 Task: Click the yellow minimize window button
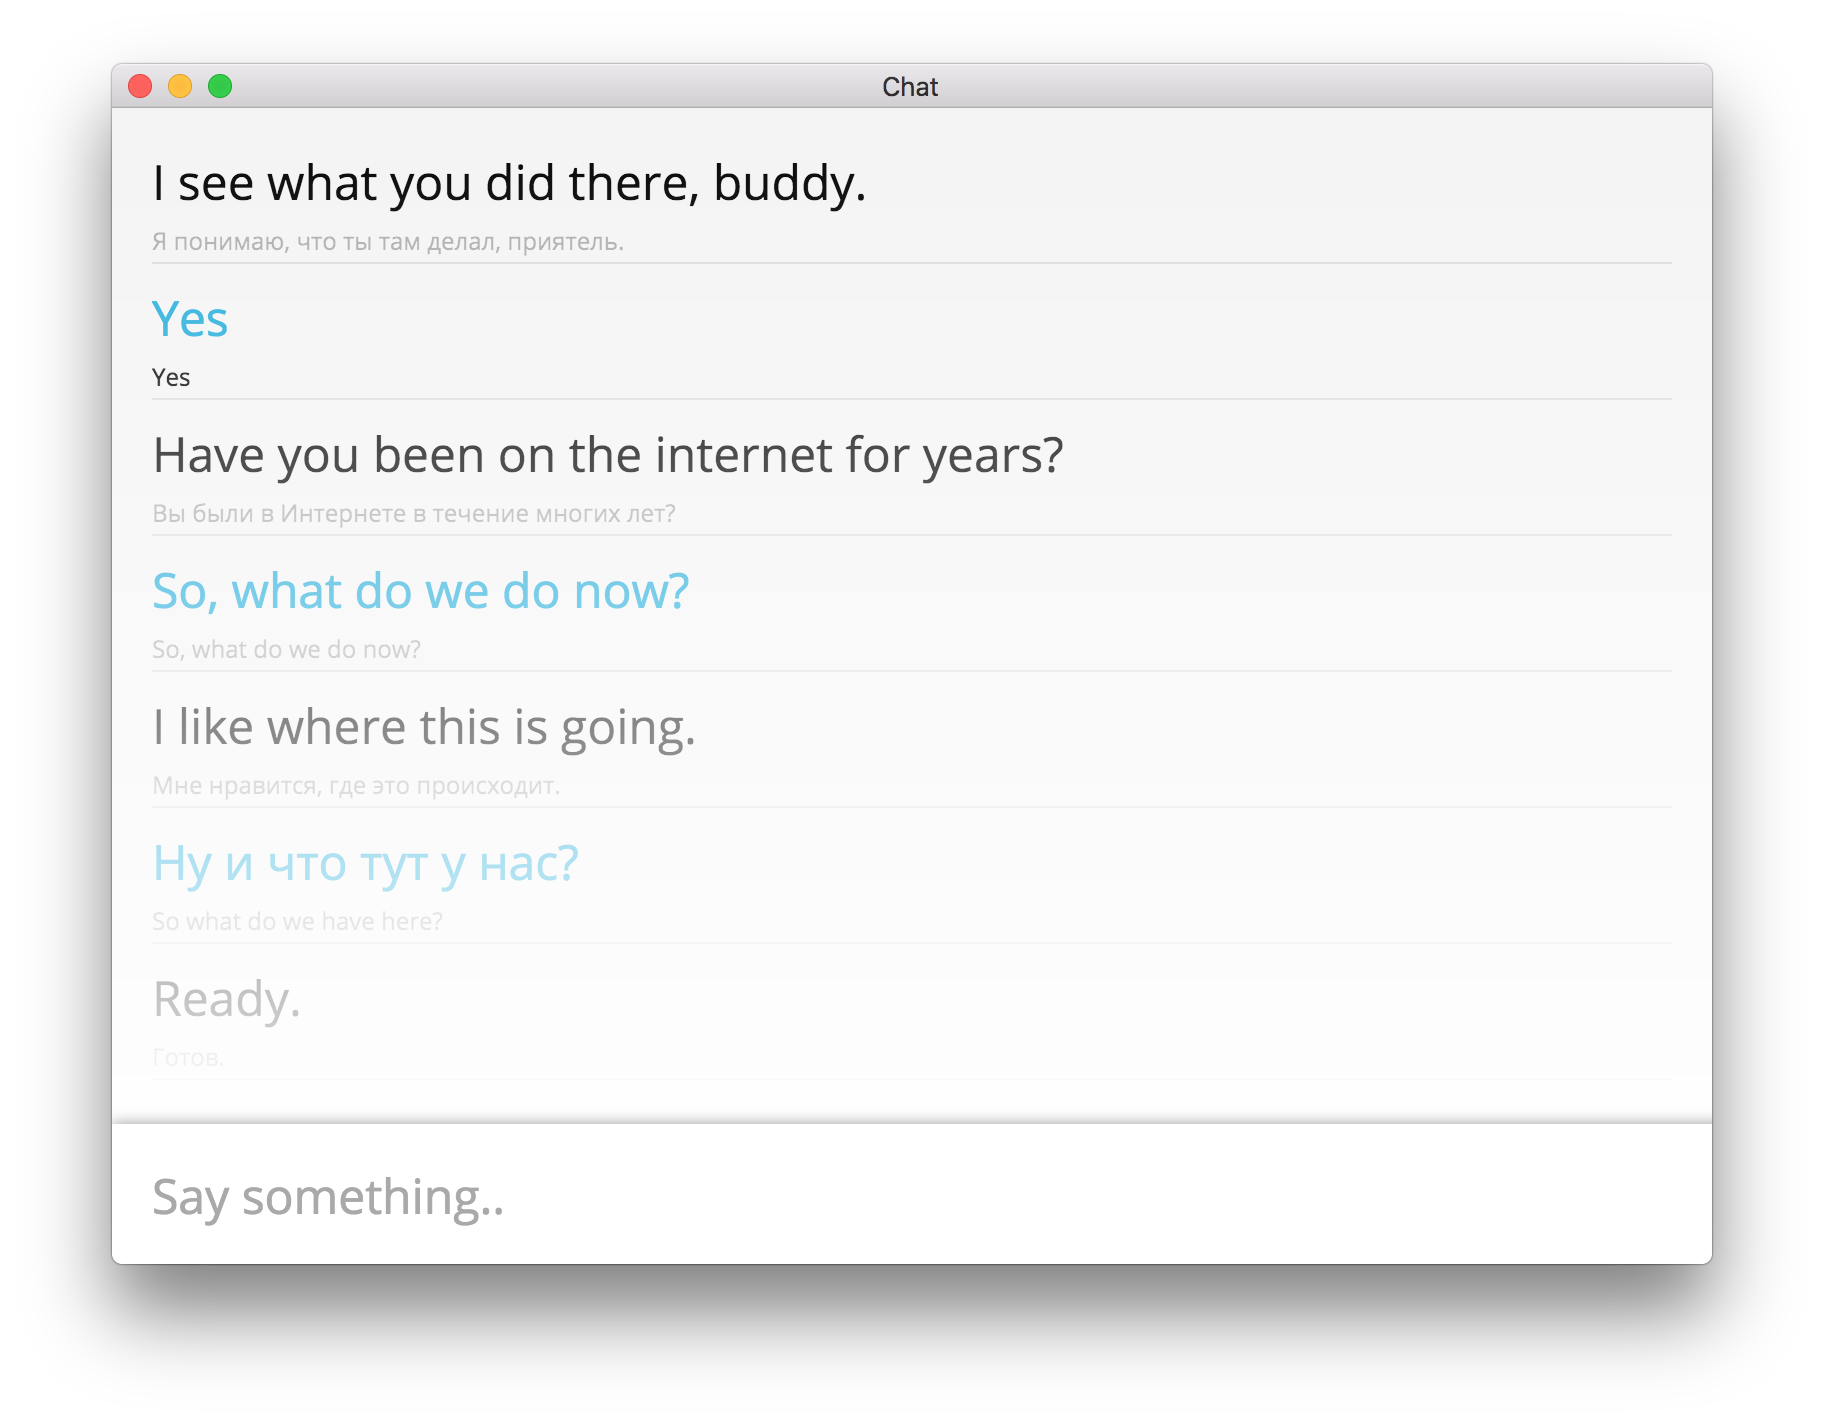180,87
